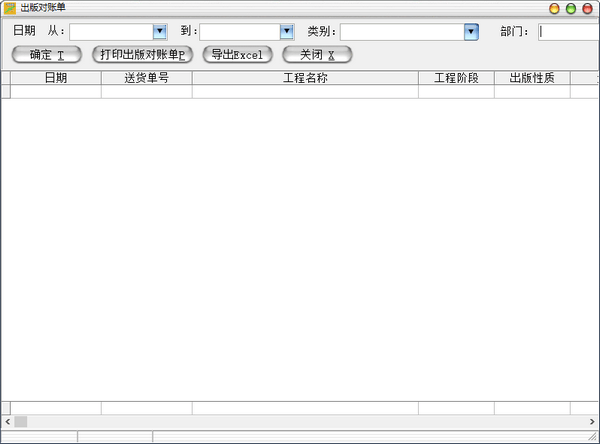Viewport: 600px width, 444px height.
Task: Open the 到 end date dropdown arrow
Action: pos(286,32)
